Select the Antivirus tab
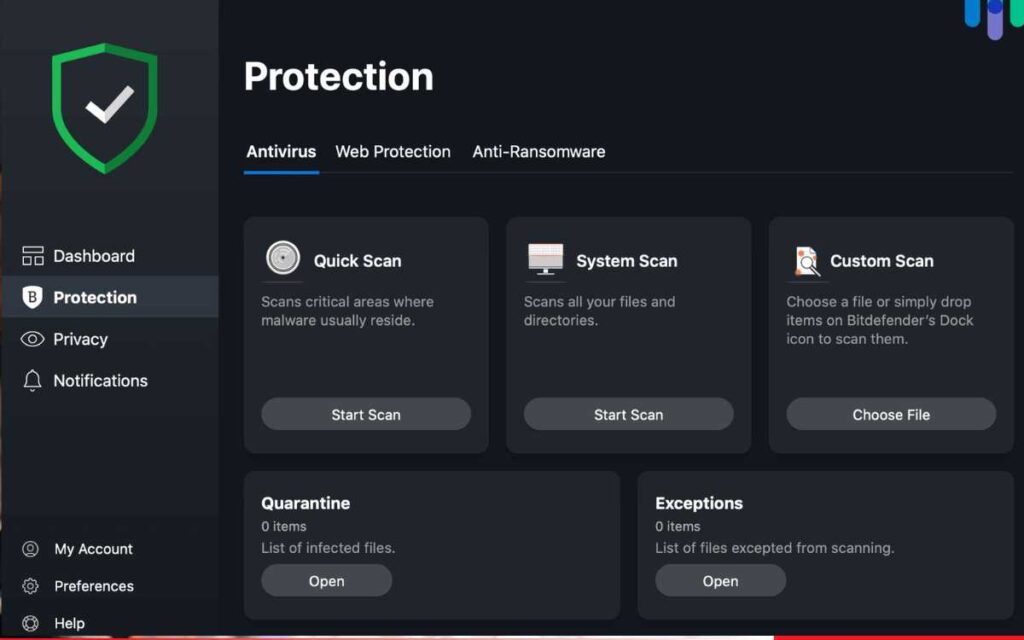 click(x=281, y=152)
